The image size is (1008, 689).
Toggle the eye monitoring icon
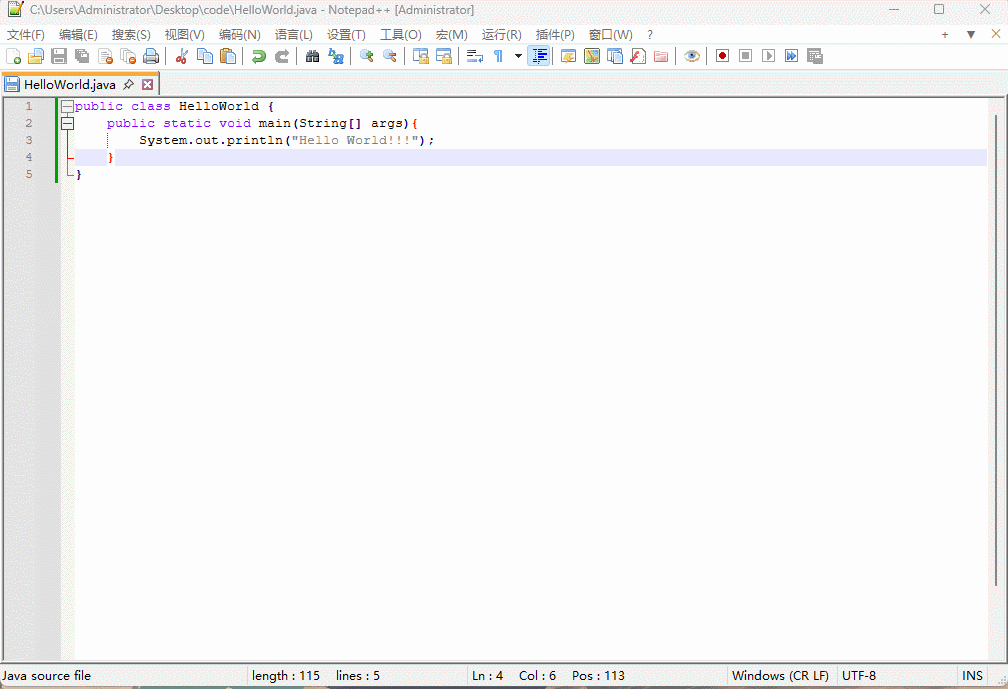(x=691, y=56)
